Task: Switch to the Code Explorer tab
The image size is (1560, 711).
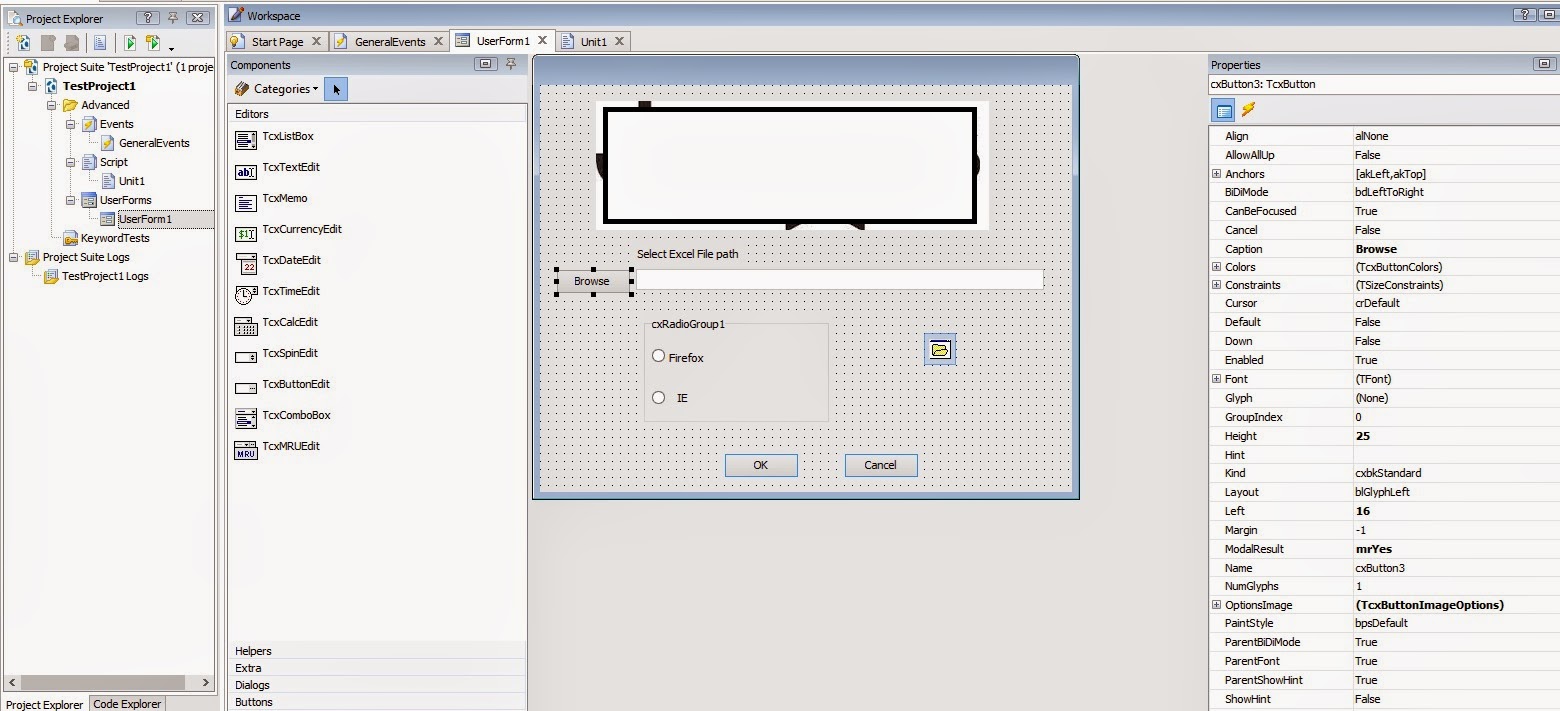Action: (x=126, y=704)
